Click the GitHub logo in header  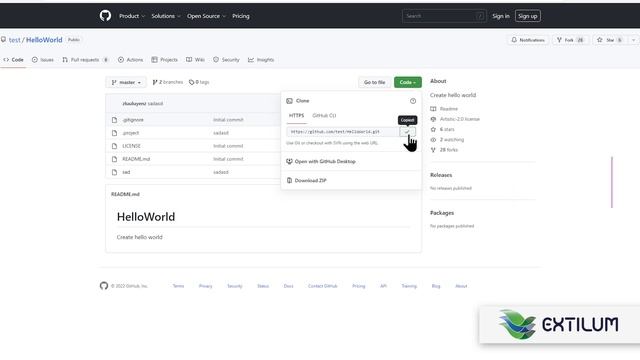click(105, 16)
